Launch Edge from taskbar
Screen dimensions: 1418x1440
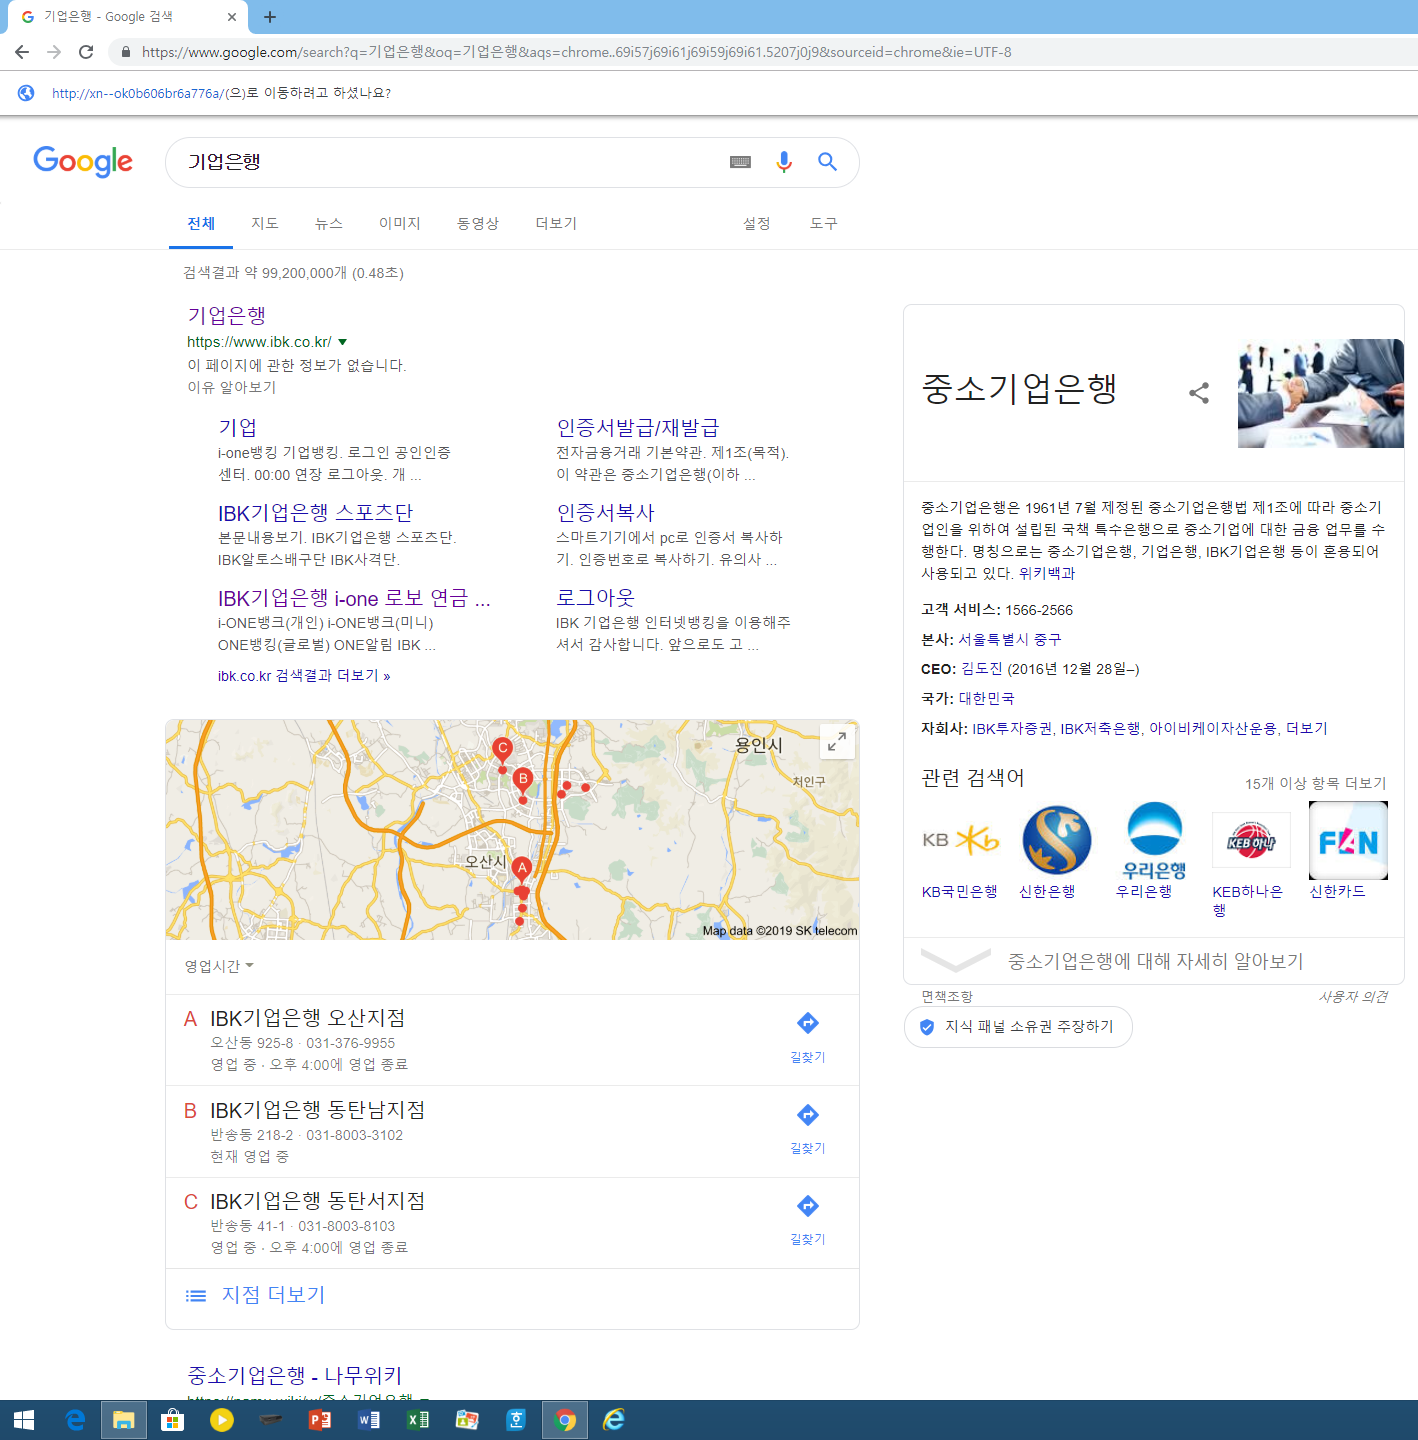click(x=75, y=1420)
